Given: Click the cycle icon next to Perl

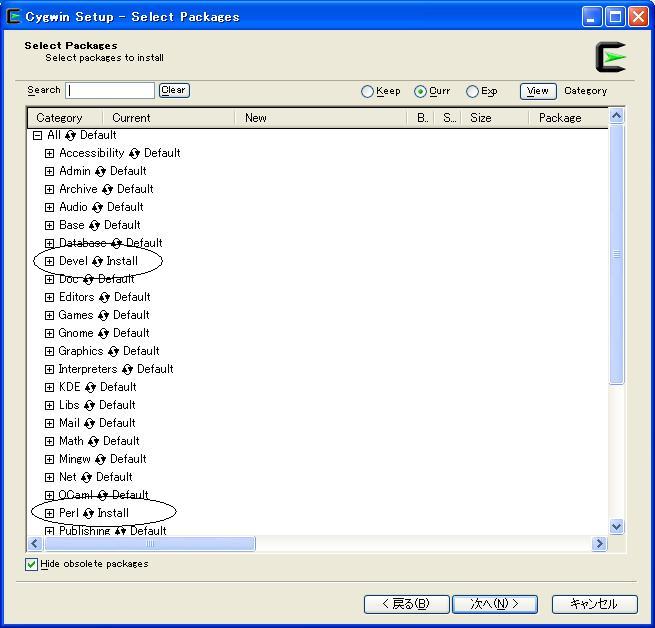Looking at the screenshot, I should 88,514.
